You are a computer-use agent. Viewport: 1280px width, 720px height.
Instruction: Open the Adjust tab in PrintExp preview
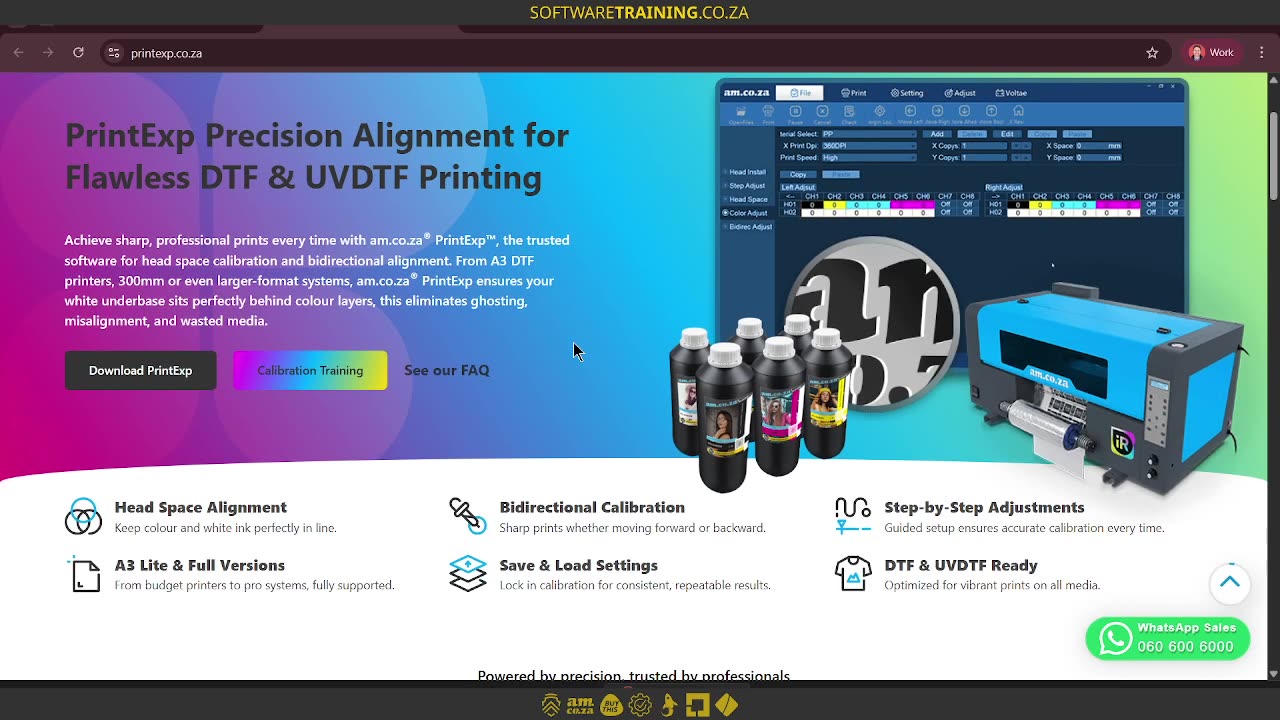click(960, 93)
